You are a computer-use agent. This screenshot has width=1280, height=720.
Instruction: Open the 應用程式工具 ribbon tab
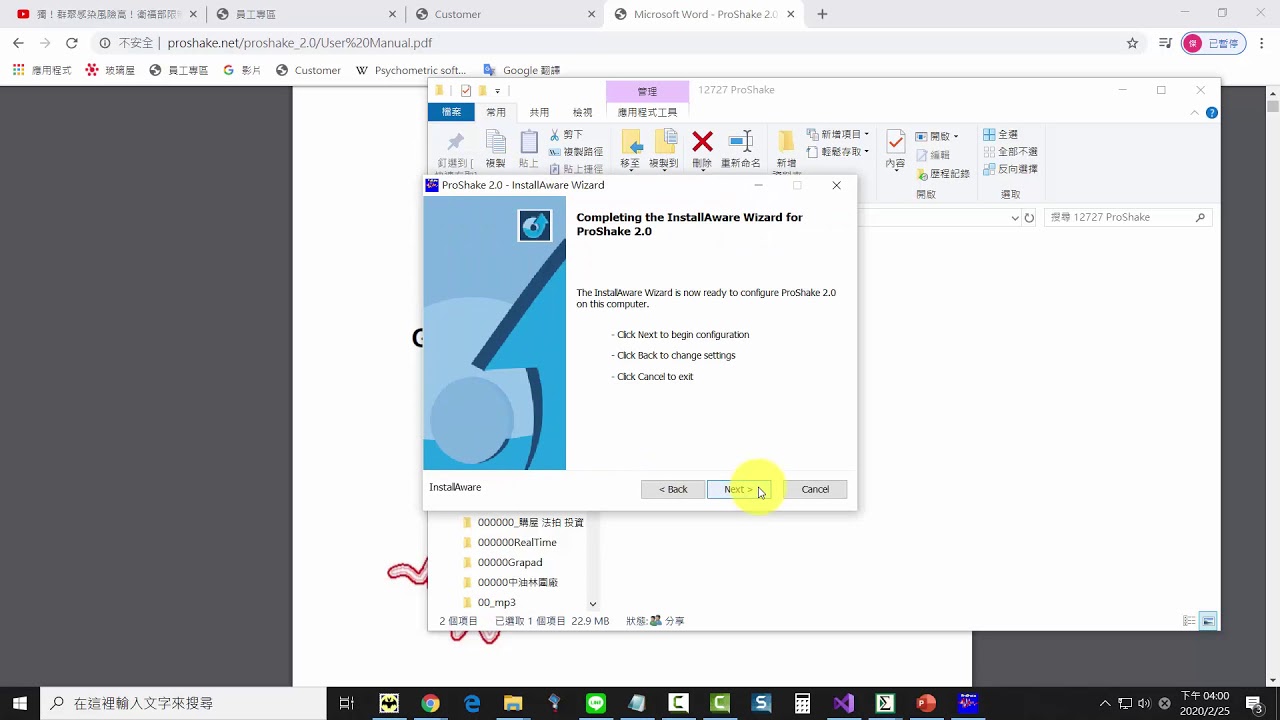pyautogui.click(x=647, y=112)
